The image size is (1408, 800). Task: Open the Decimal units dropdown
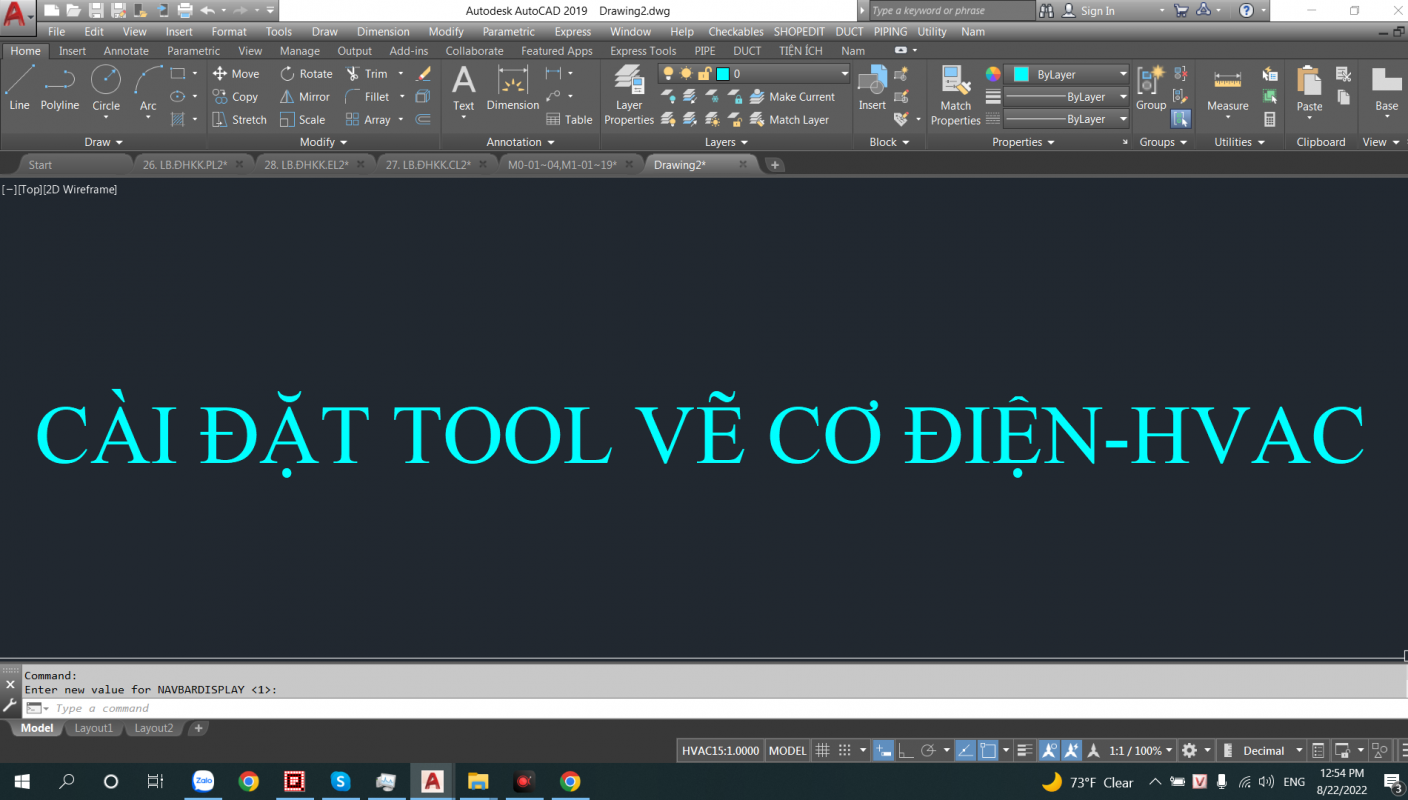[x=1271, y=751]
